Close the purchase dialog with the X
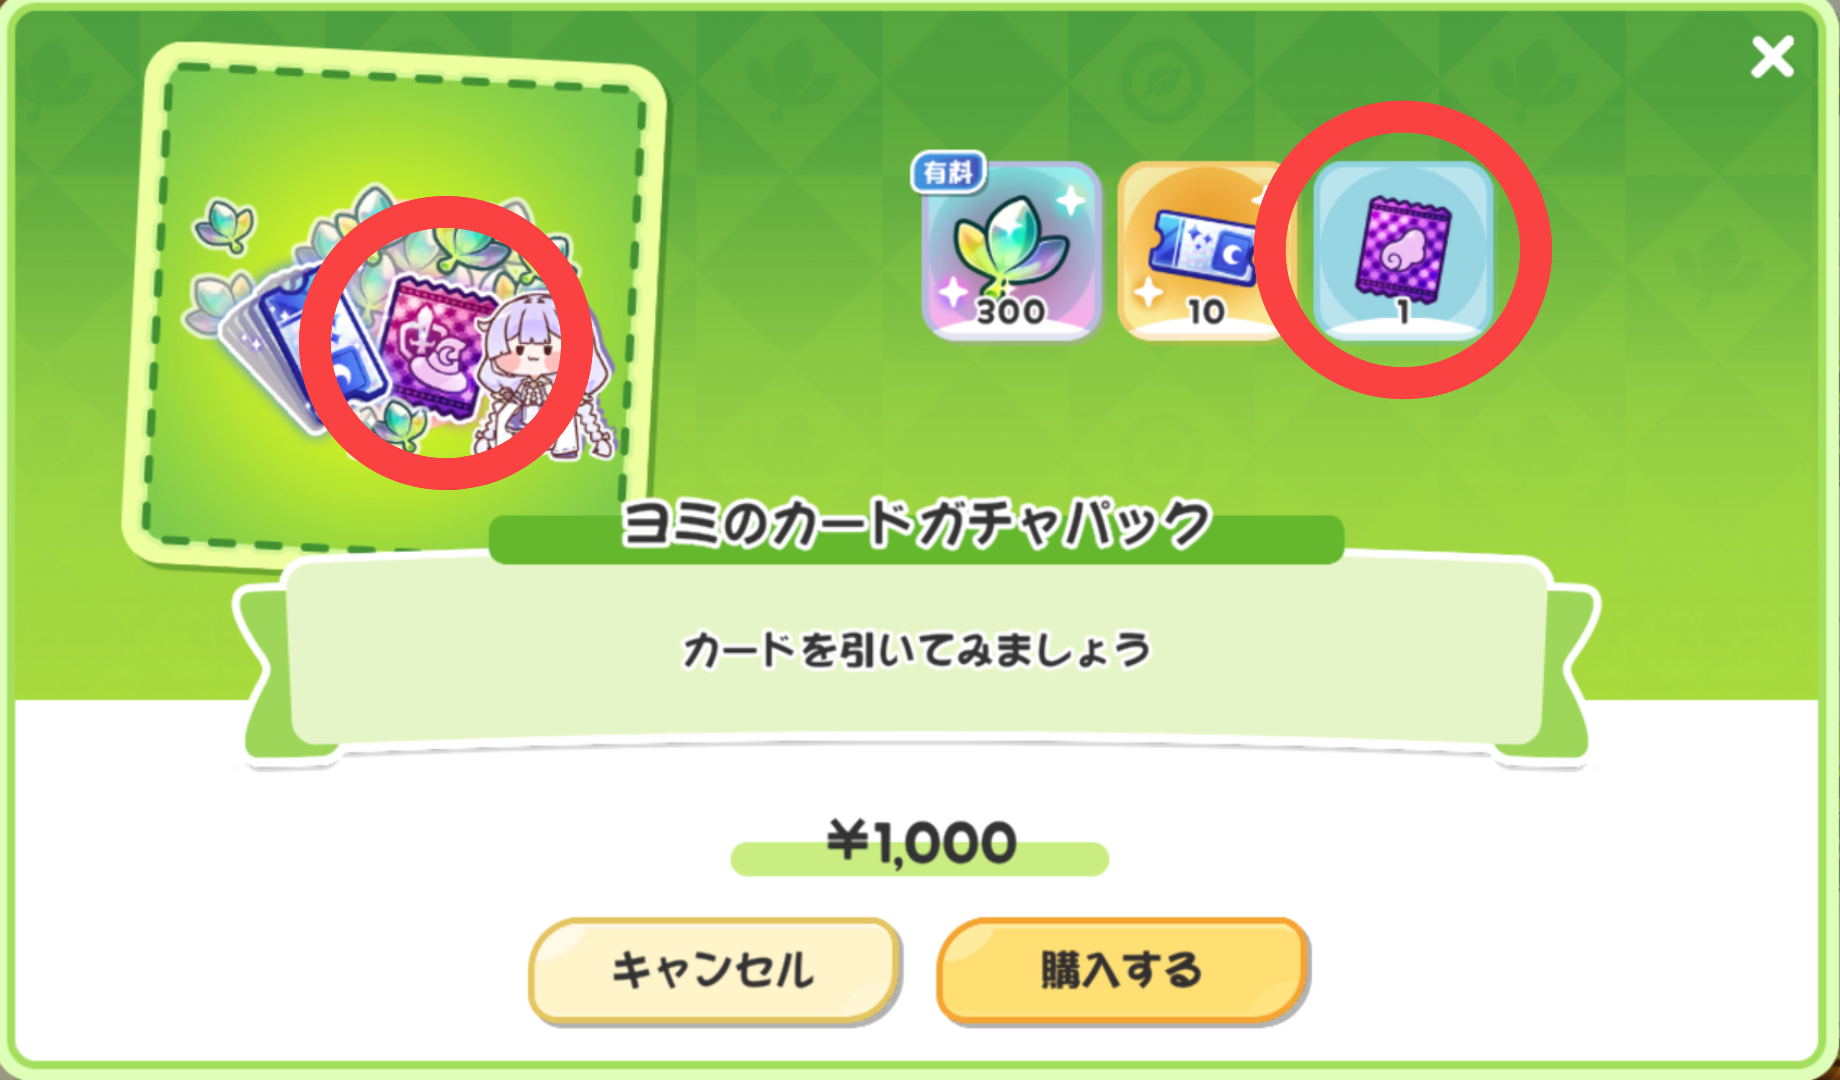Screen dimensions: 1840x1080 [1772, 57]
